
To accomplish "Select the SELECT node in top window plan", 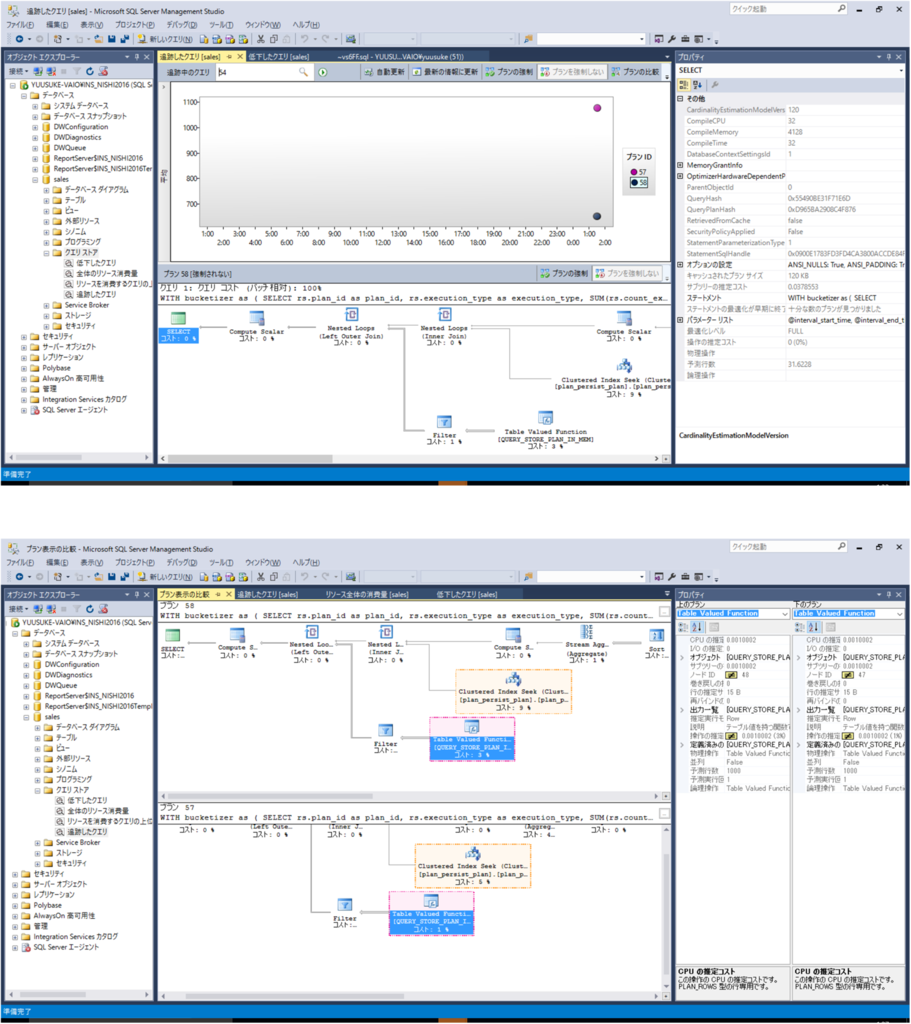I will tap(178, 327).
